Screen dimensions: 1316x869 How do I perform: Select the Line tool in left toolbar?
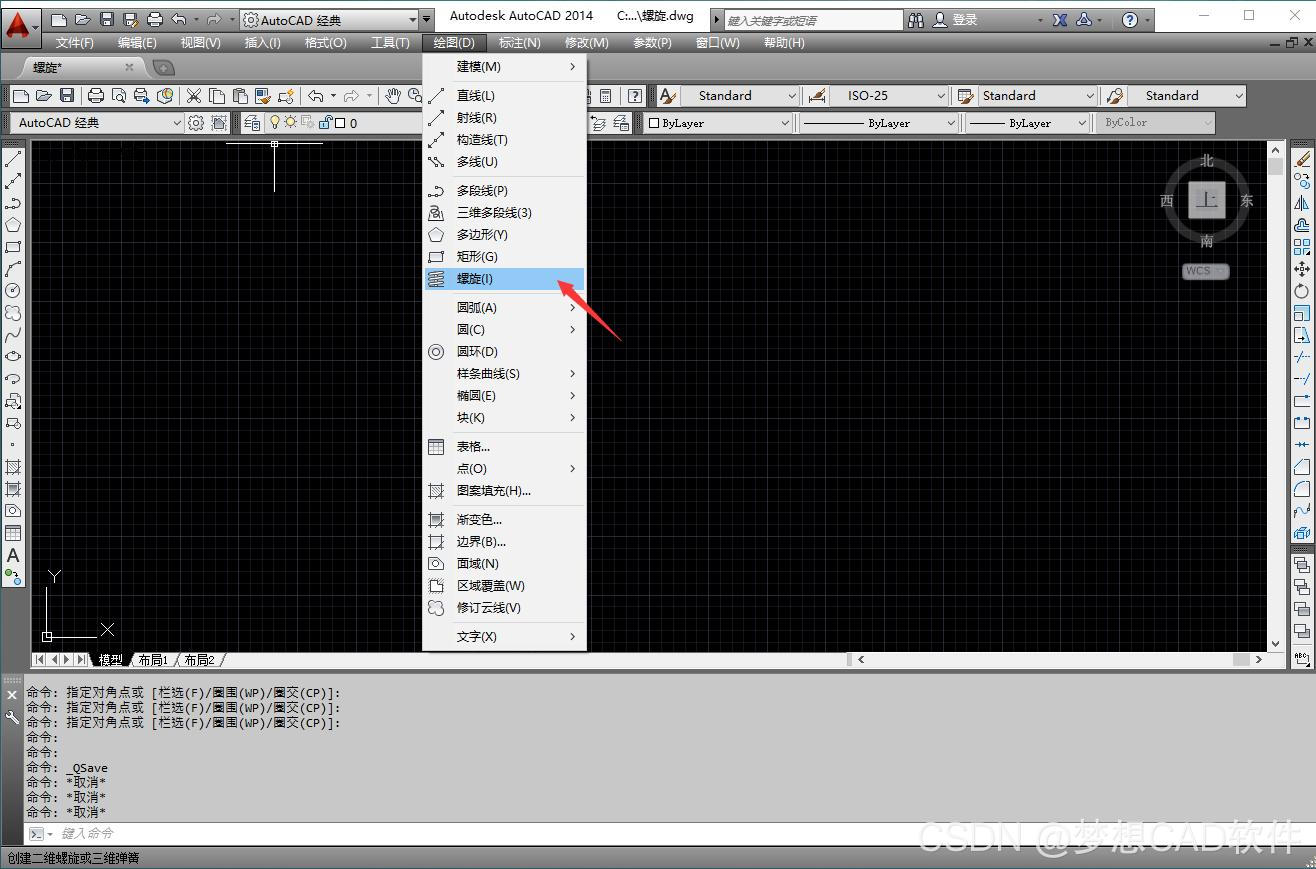13,159
